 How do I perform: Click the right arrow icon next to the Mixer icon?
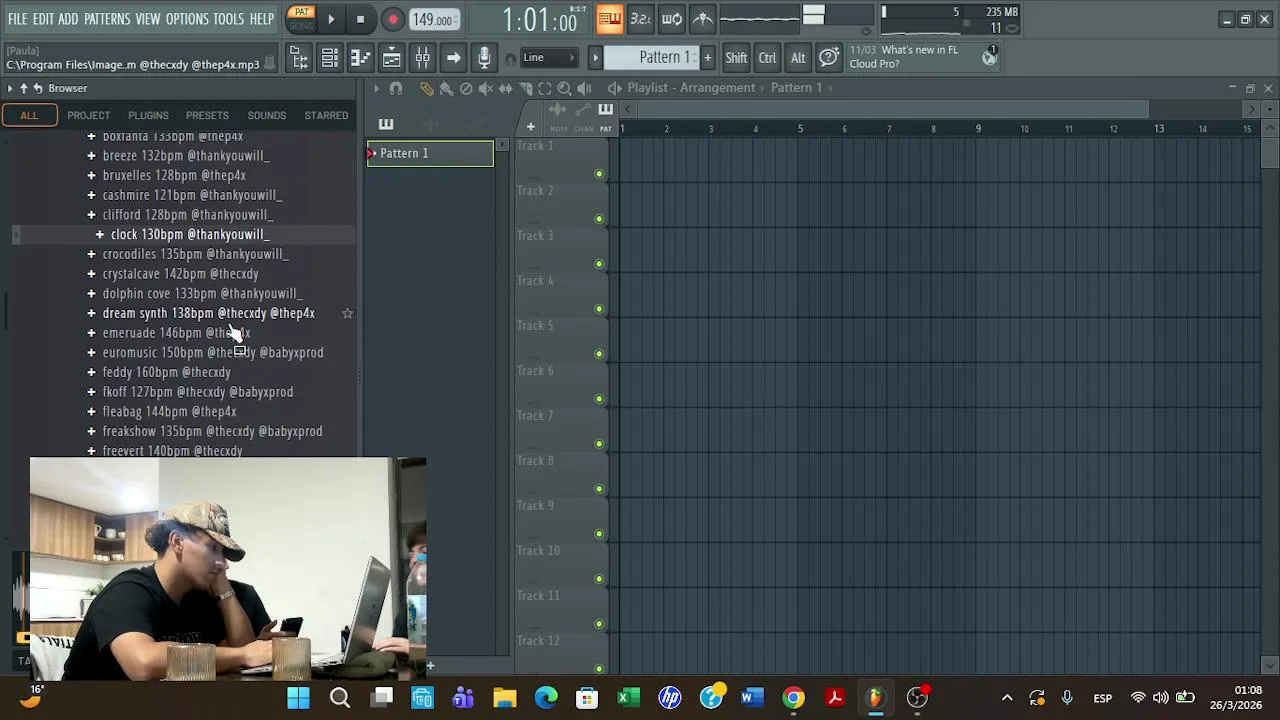[453, 58]
